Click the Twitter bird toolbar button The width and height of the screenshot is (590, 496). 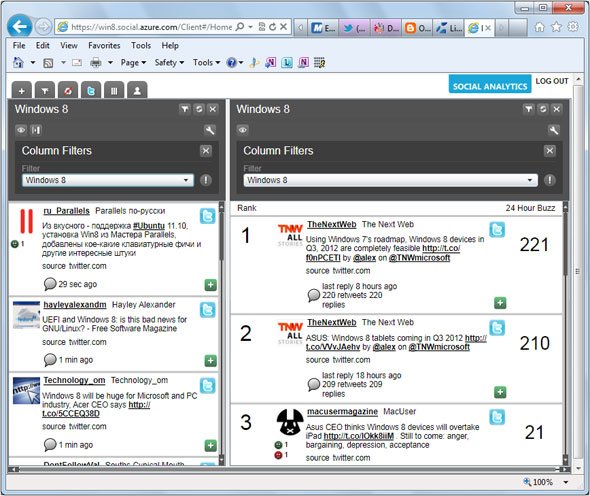(91, 91)
